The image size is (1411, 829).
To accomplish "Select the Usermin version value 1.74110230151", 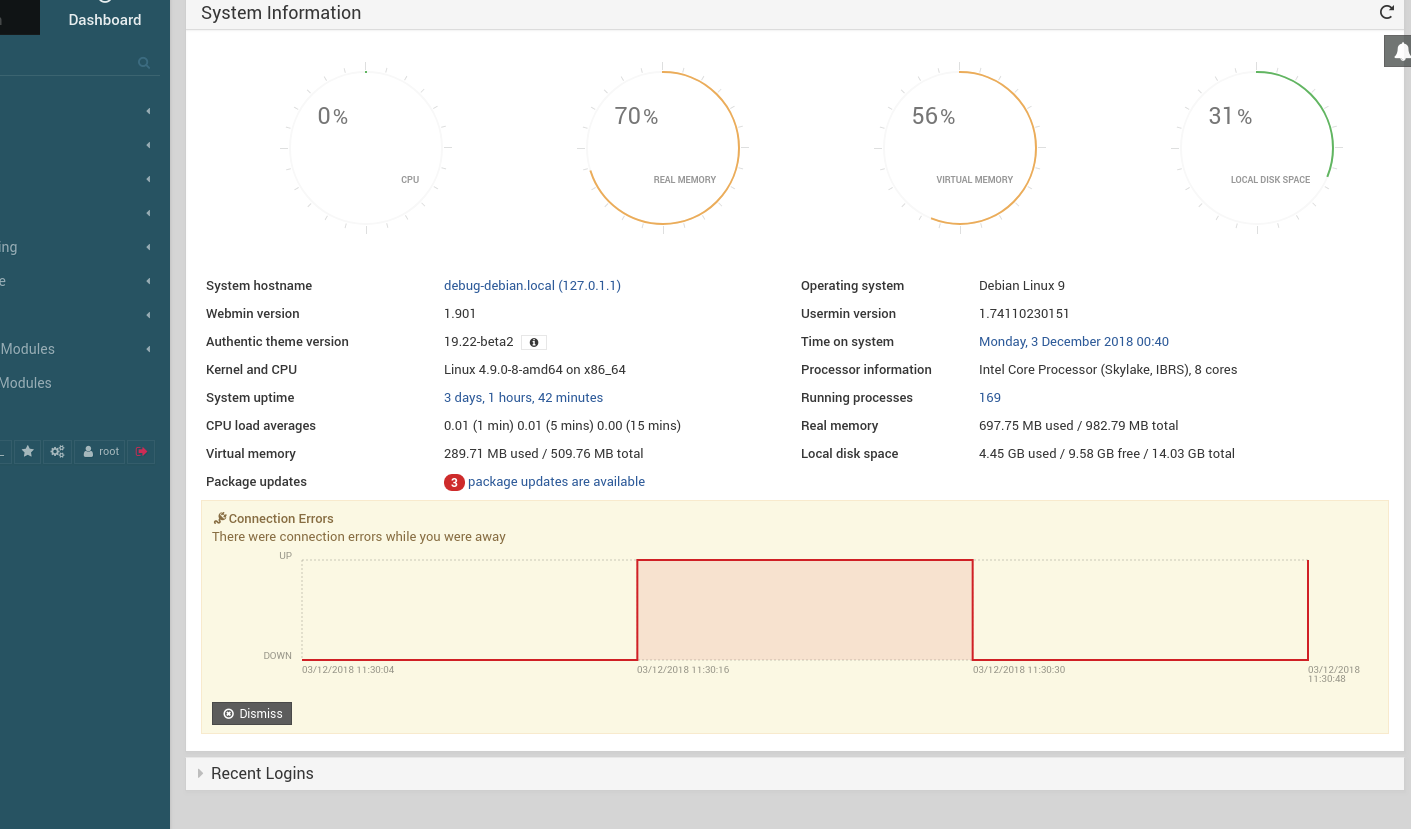I will (1024, 314).
